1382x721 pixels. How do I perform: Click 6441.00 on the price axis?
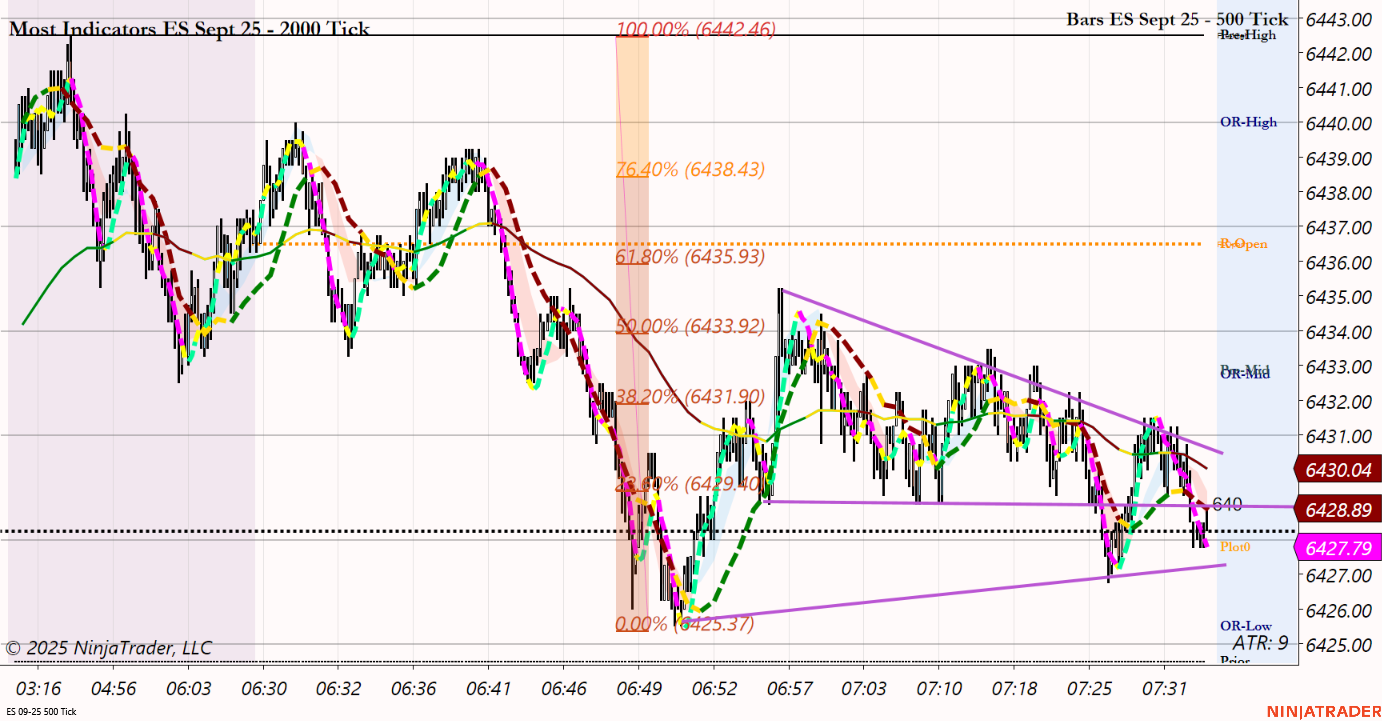click(1339, 89)
